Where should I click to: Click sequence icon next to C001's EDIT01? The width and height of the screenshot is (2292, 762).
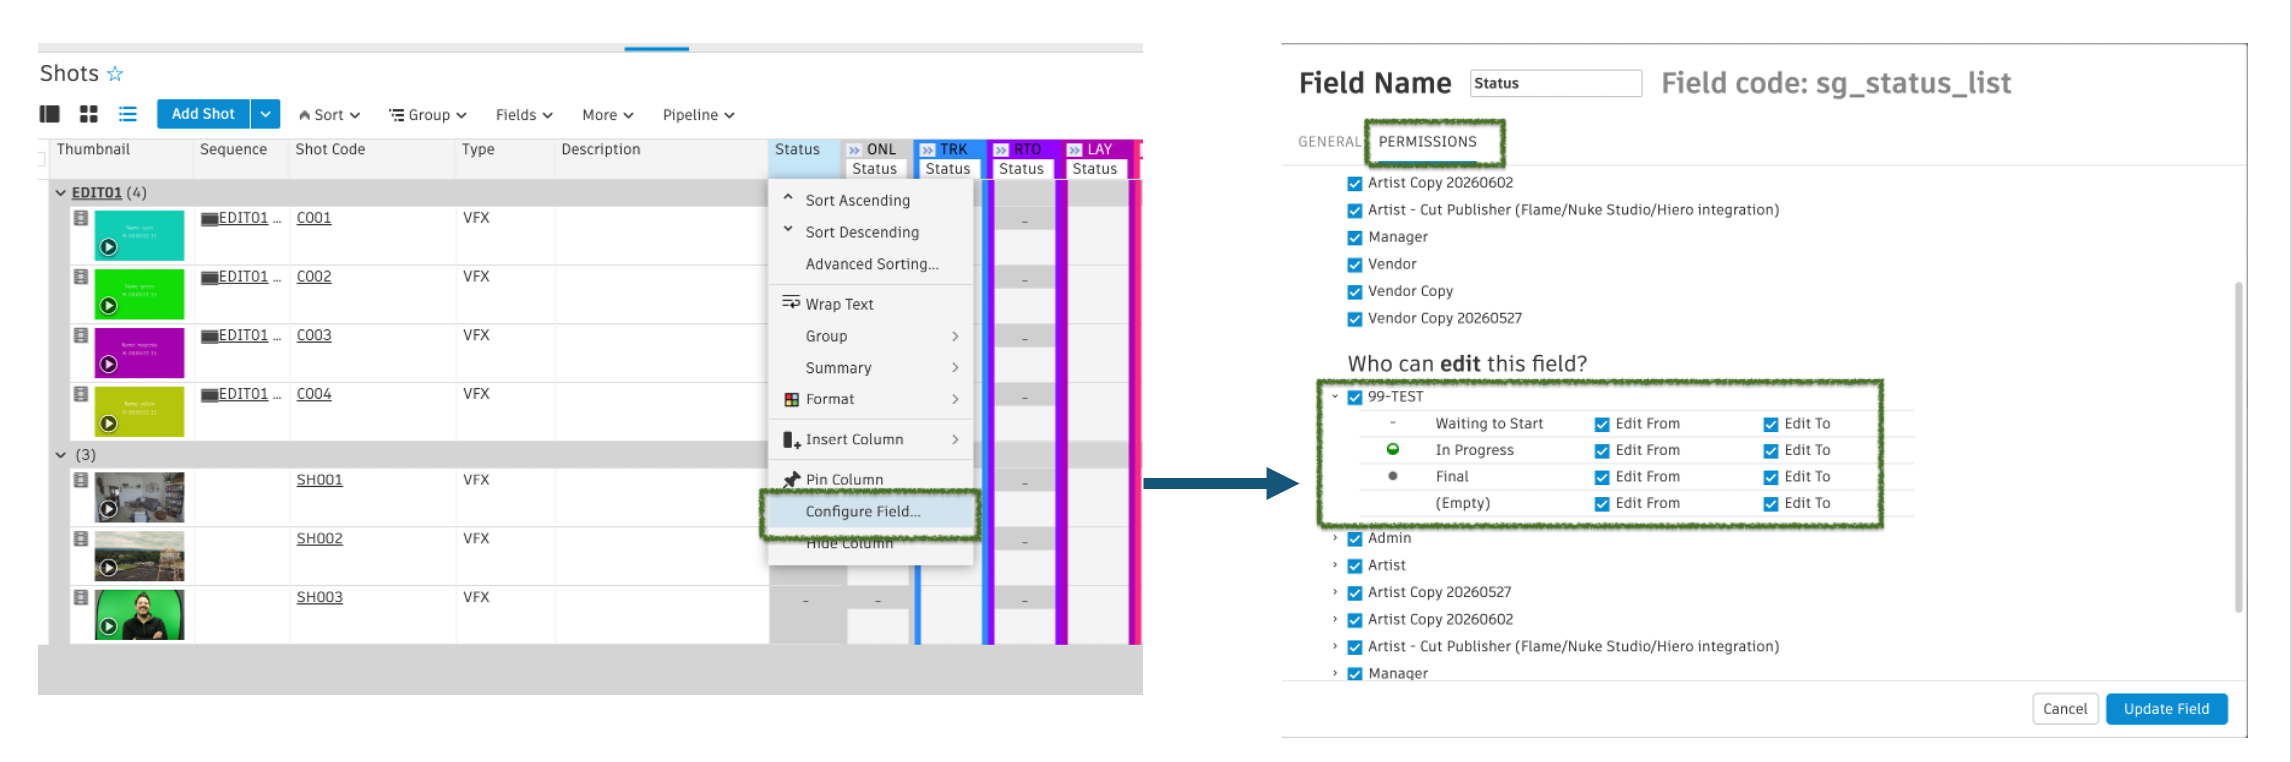click(209, 219)
